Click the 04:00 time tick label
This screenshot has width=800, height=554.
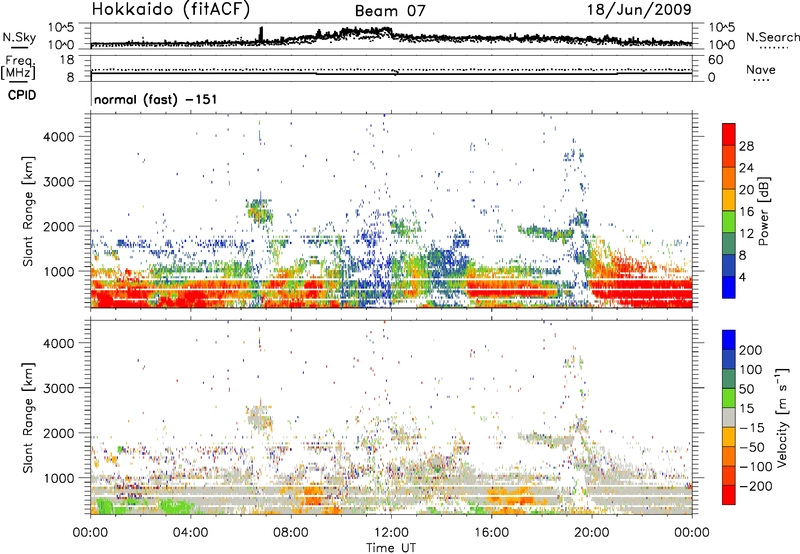190,533
